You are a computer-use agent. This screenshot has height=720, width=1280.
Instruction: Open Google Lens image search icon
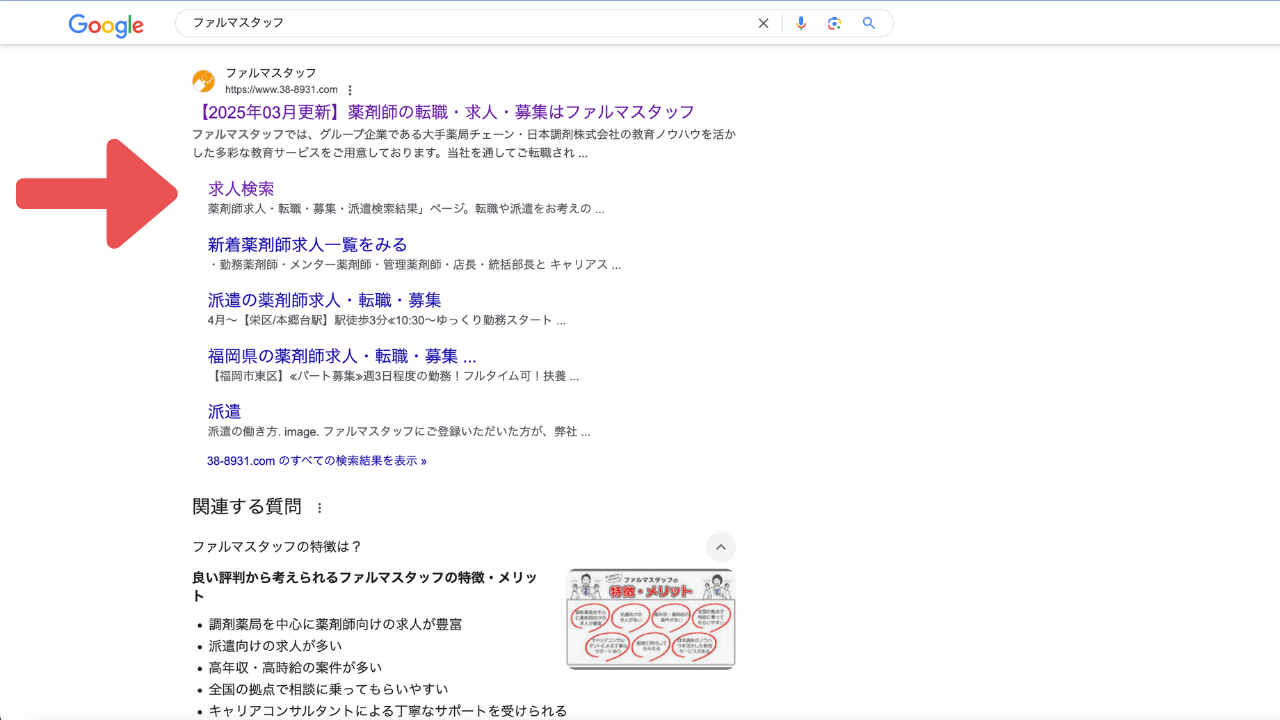pos(834,23)
